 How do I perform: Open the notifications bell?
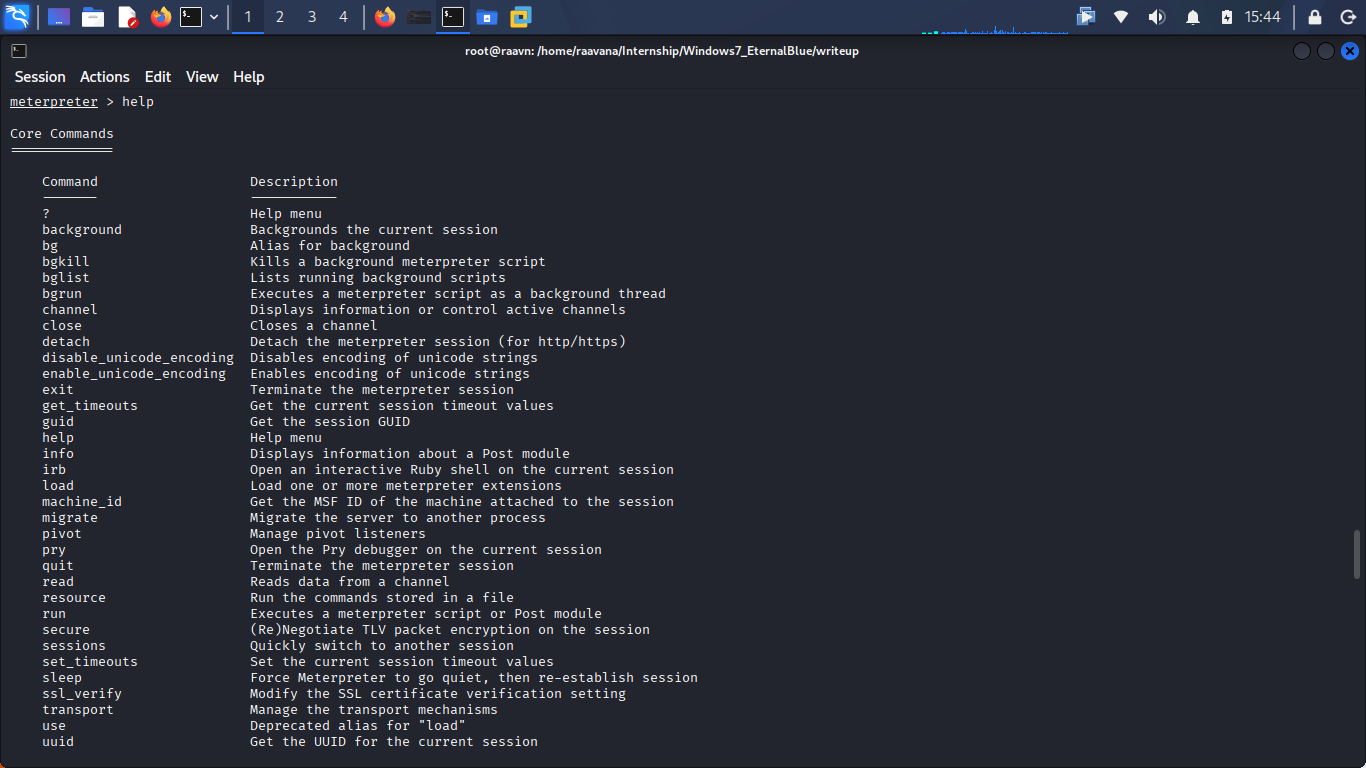1193,17
